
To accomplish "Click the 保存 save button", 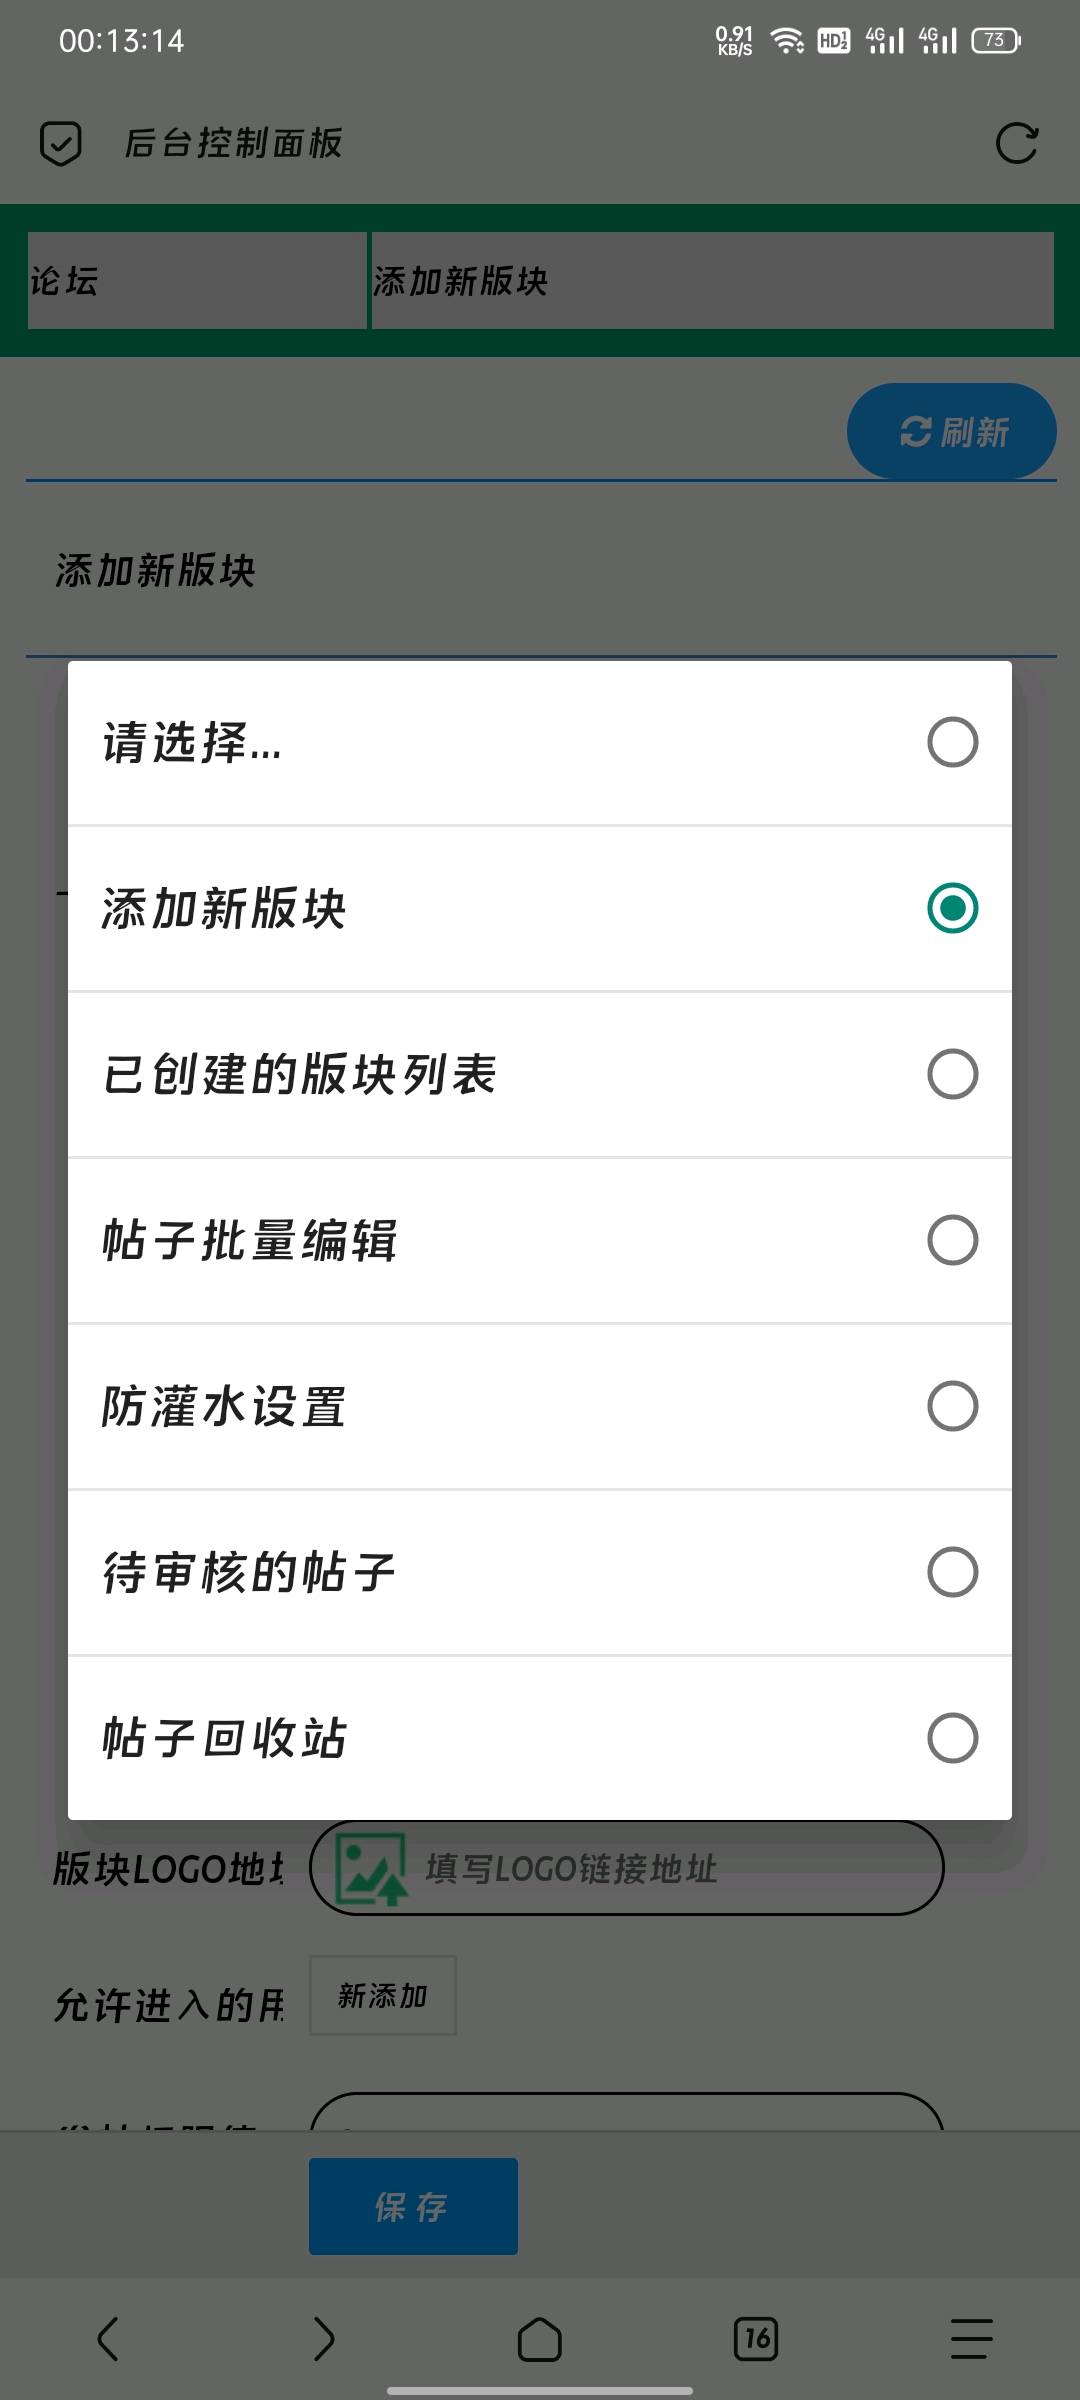I will click(413, 2206).
